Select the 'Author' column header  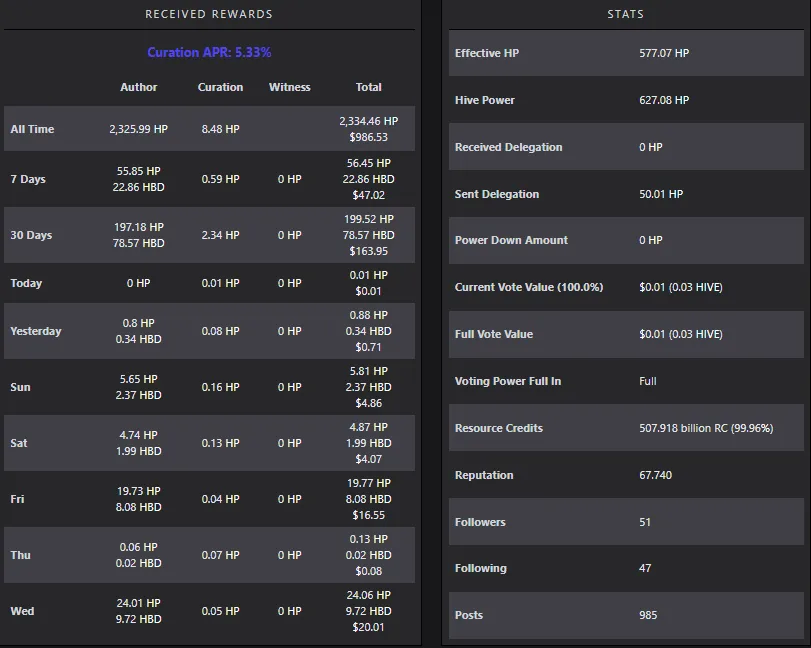[139, 87]
